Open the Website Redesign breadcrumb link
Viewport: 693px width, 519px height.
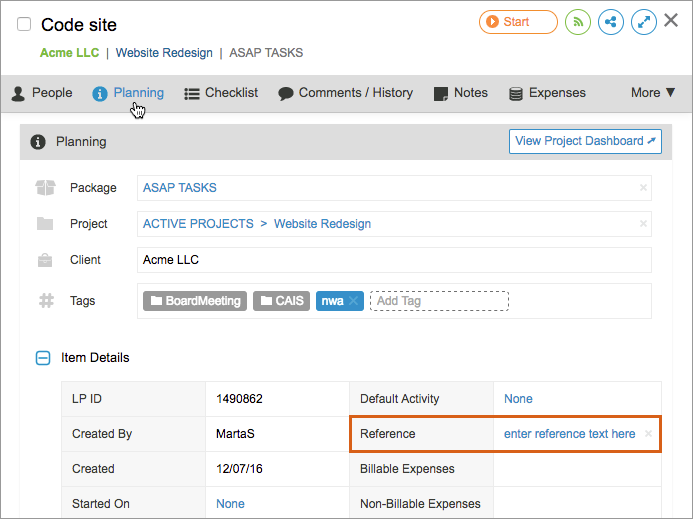[x=164, y=53]
